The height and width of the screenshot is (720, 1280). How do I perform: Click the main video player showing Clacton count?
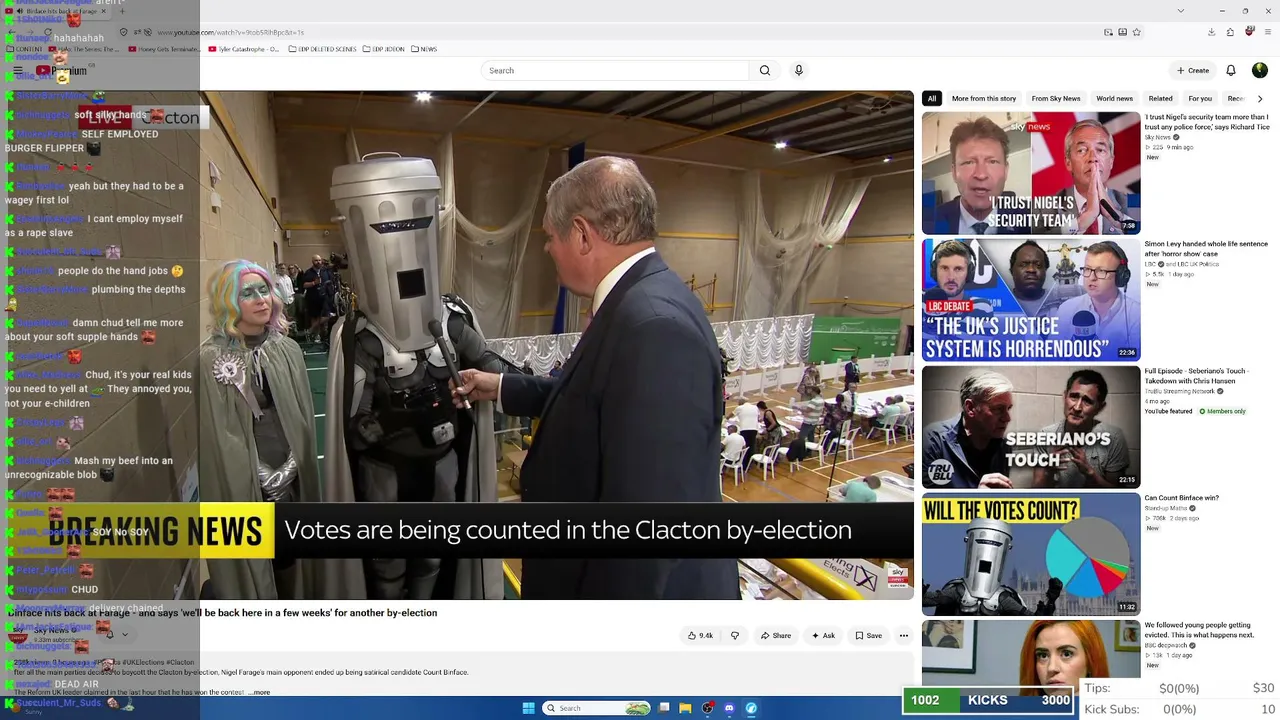(x=556, y=345)
